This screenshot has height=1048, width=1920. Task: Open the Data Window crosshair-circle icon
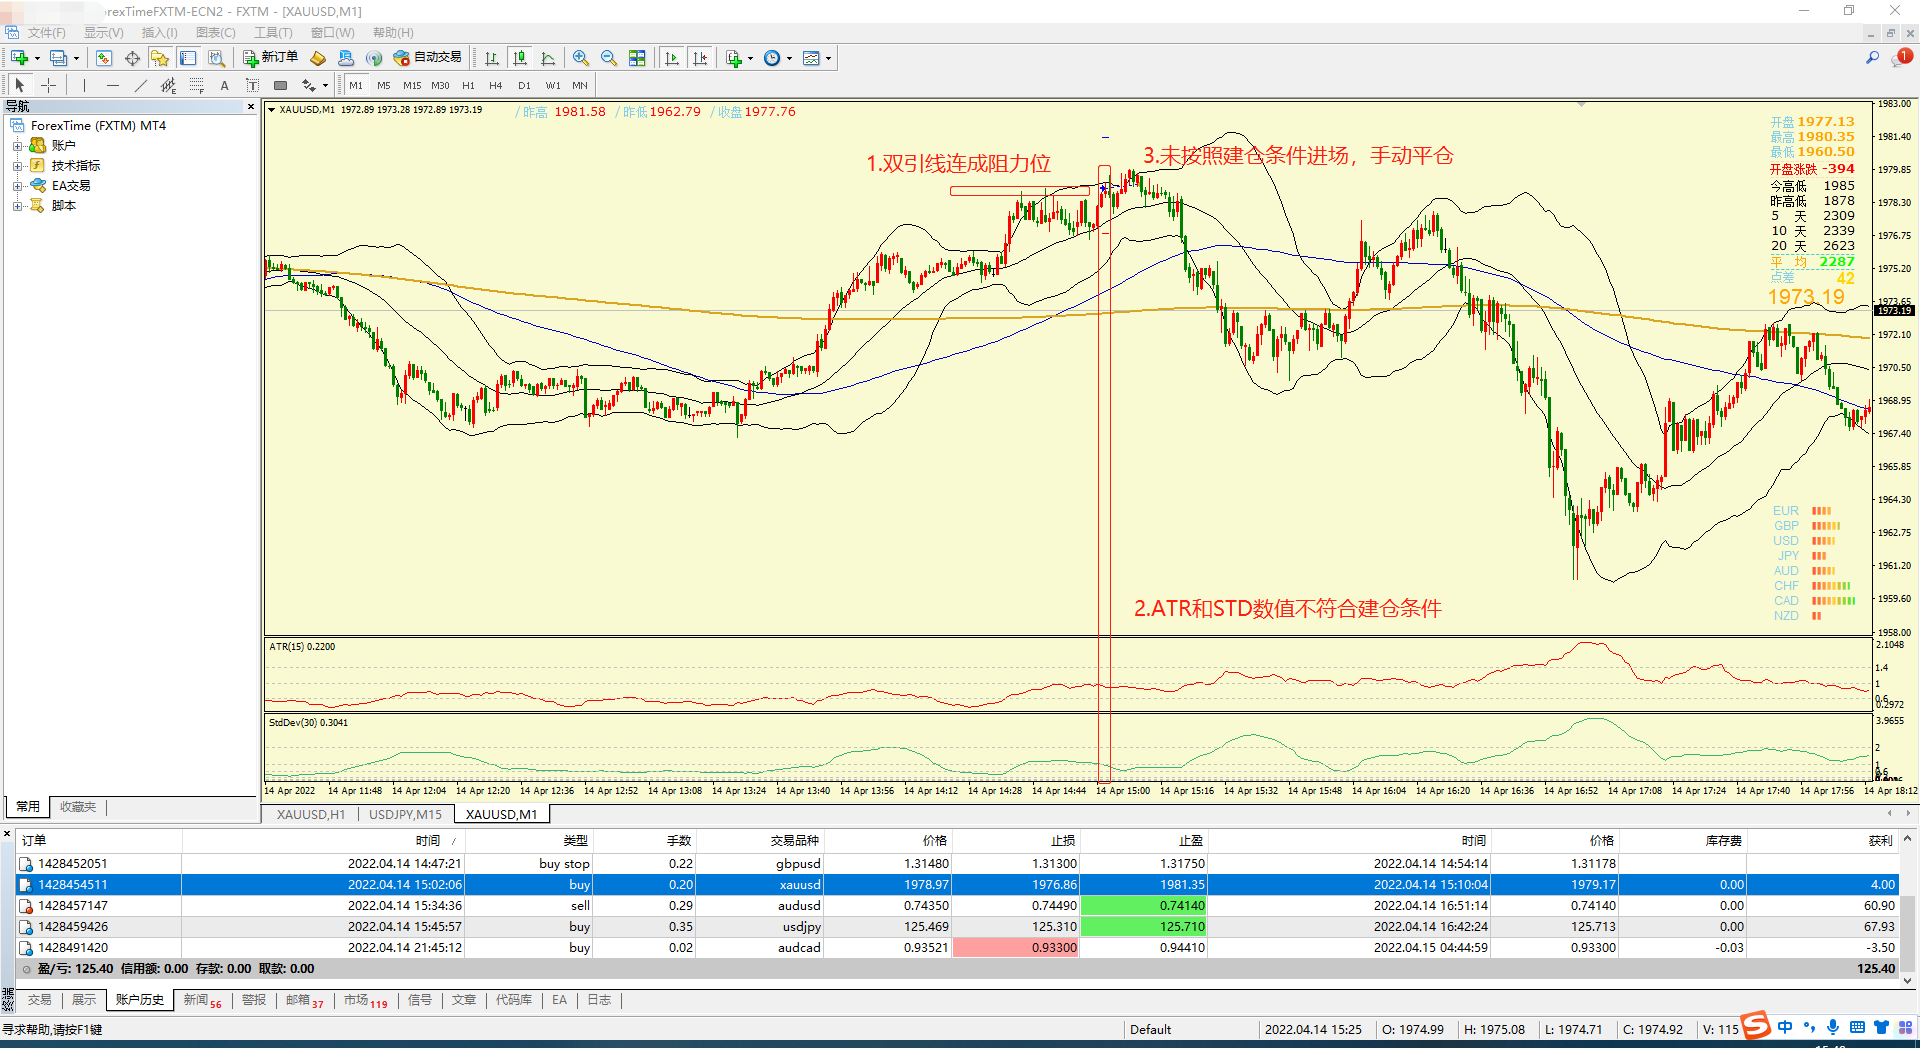[x=132, y=58]
